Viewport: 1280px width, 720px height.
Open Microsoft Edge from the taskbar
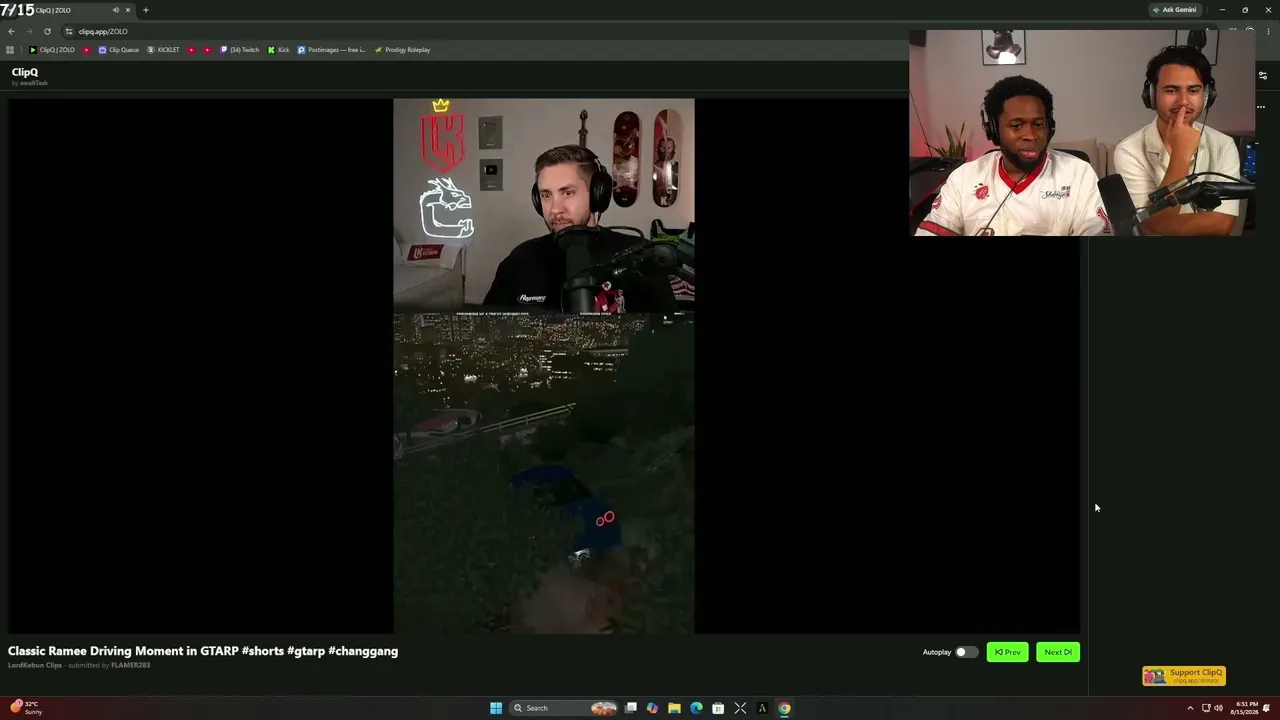point(697,708)
